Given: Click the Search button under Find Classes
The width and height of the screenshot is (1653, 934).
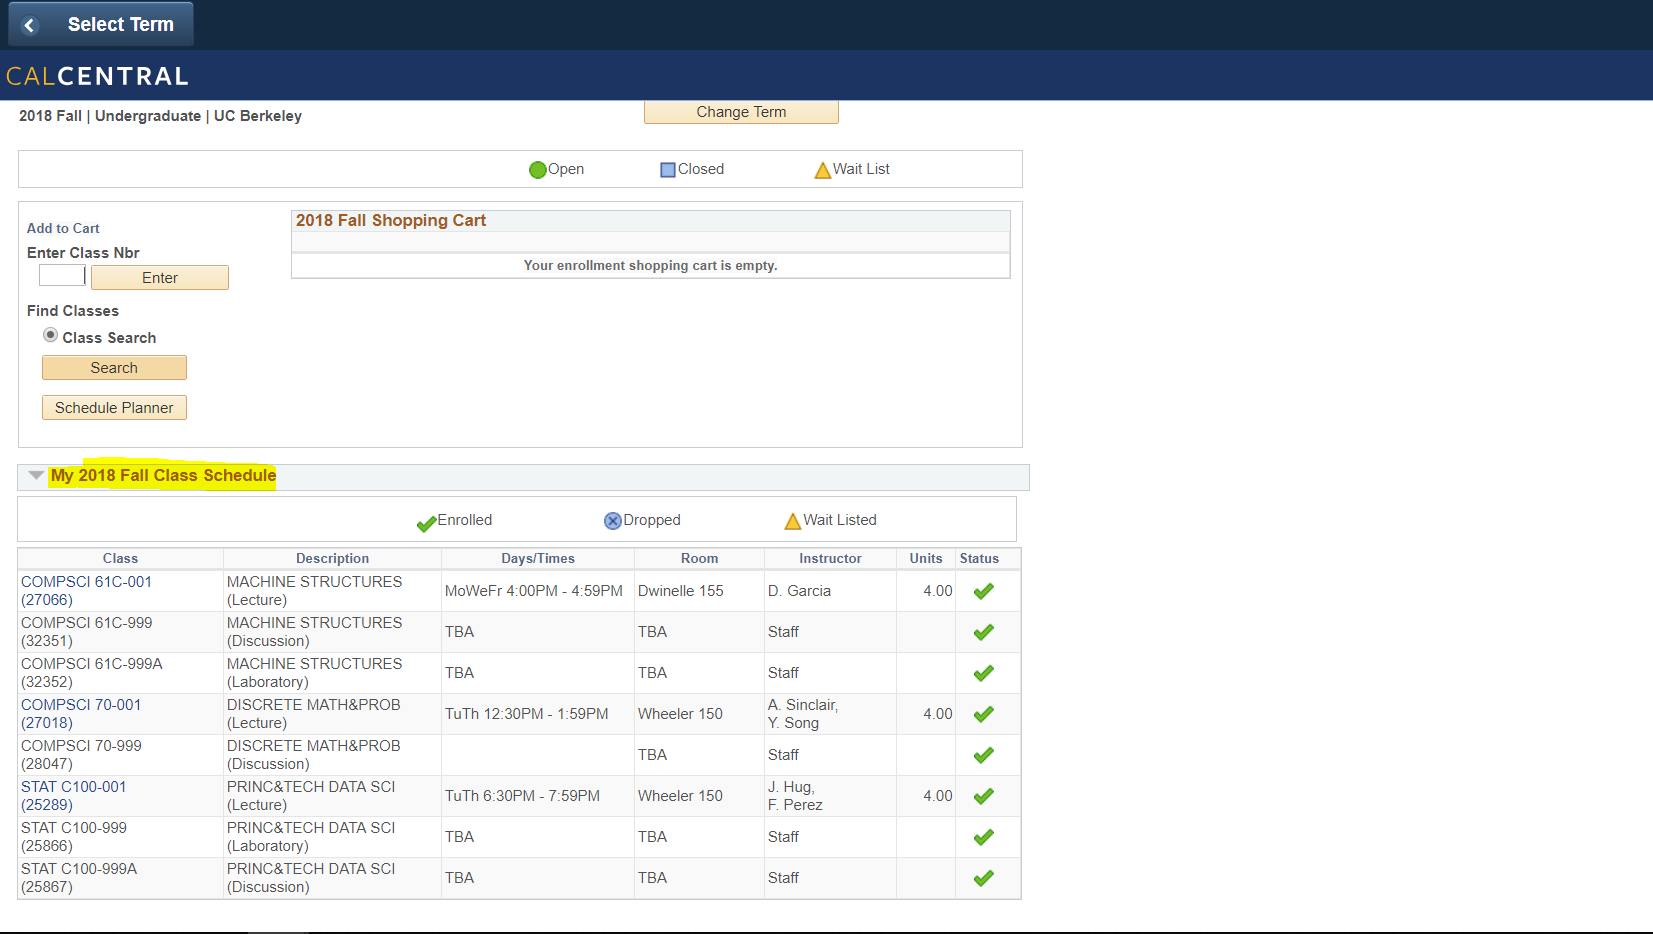Looking at the screenshot, I should [x=114, y=368].
